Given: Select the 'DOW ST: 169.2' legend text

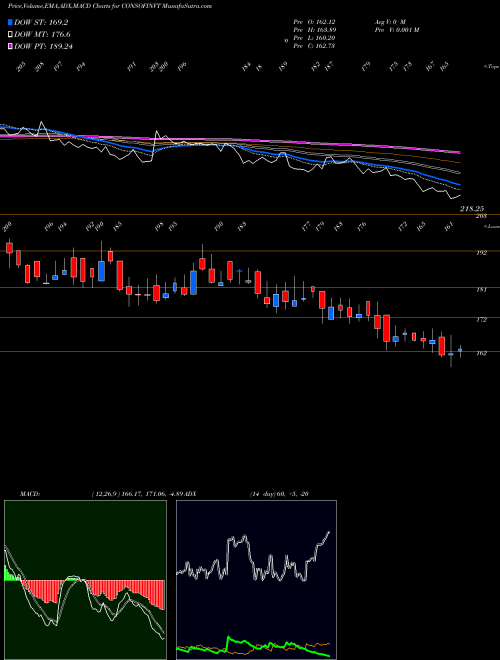Looking at the screenshot, I should 41,22.
